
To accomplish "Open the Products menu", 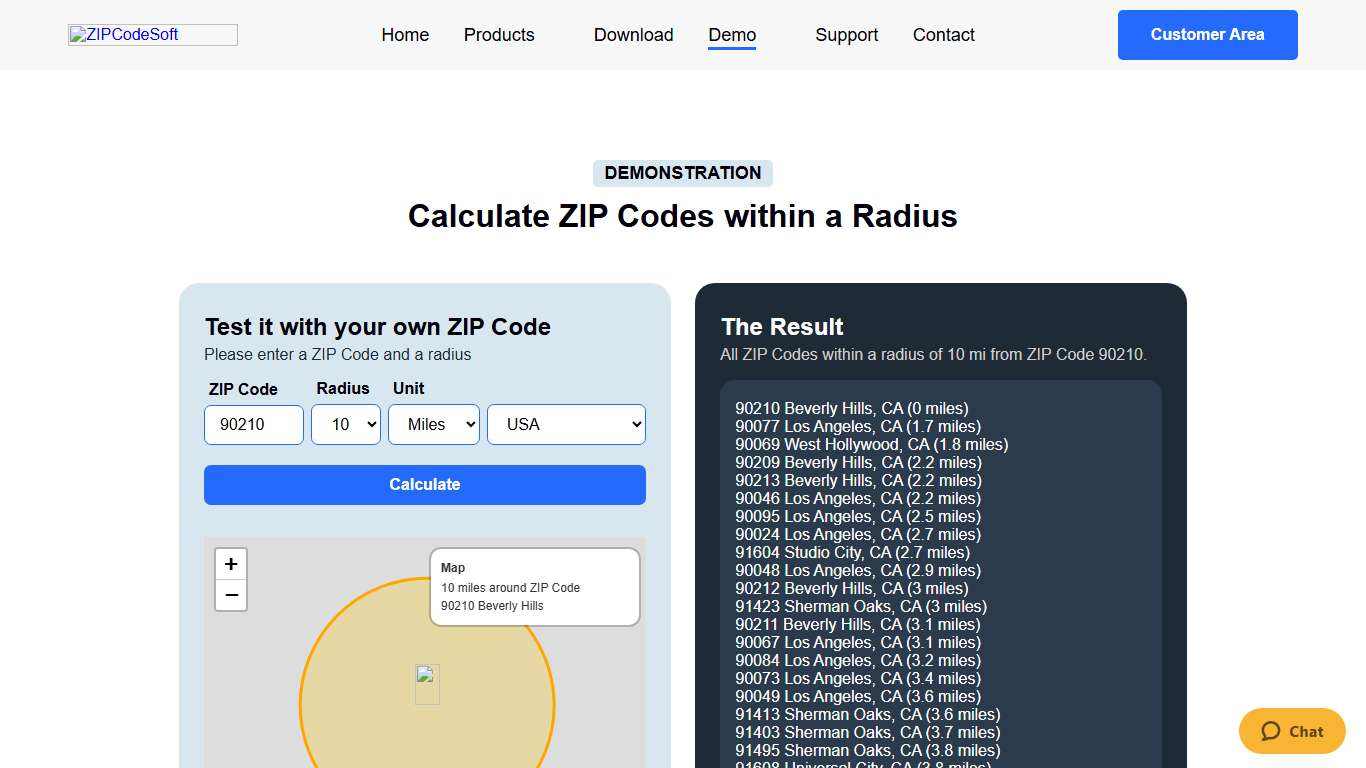I will tap(498, 34).
